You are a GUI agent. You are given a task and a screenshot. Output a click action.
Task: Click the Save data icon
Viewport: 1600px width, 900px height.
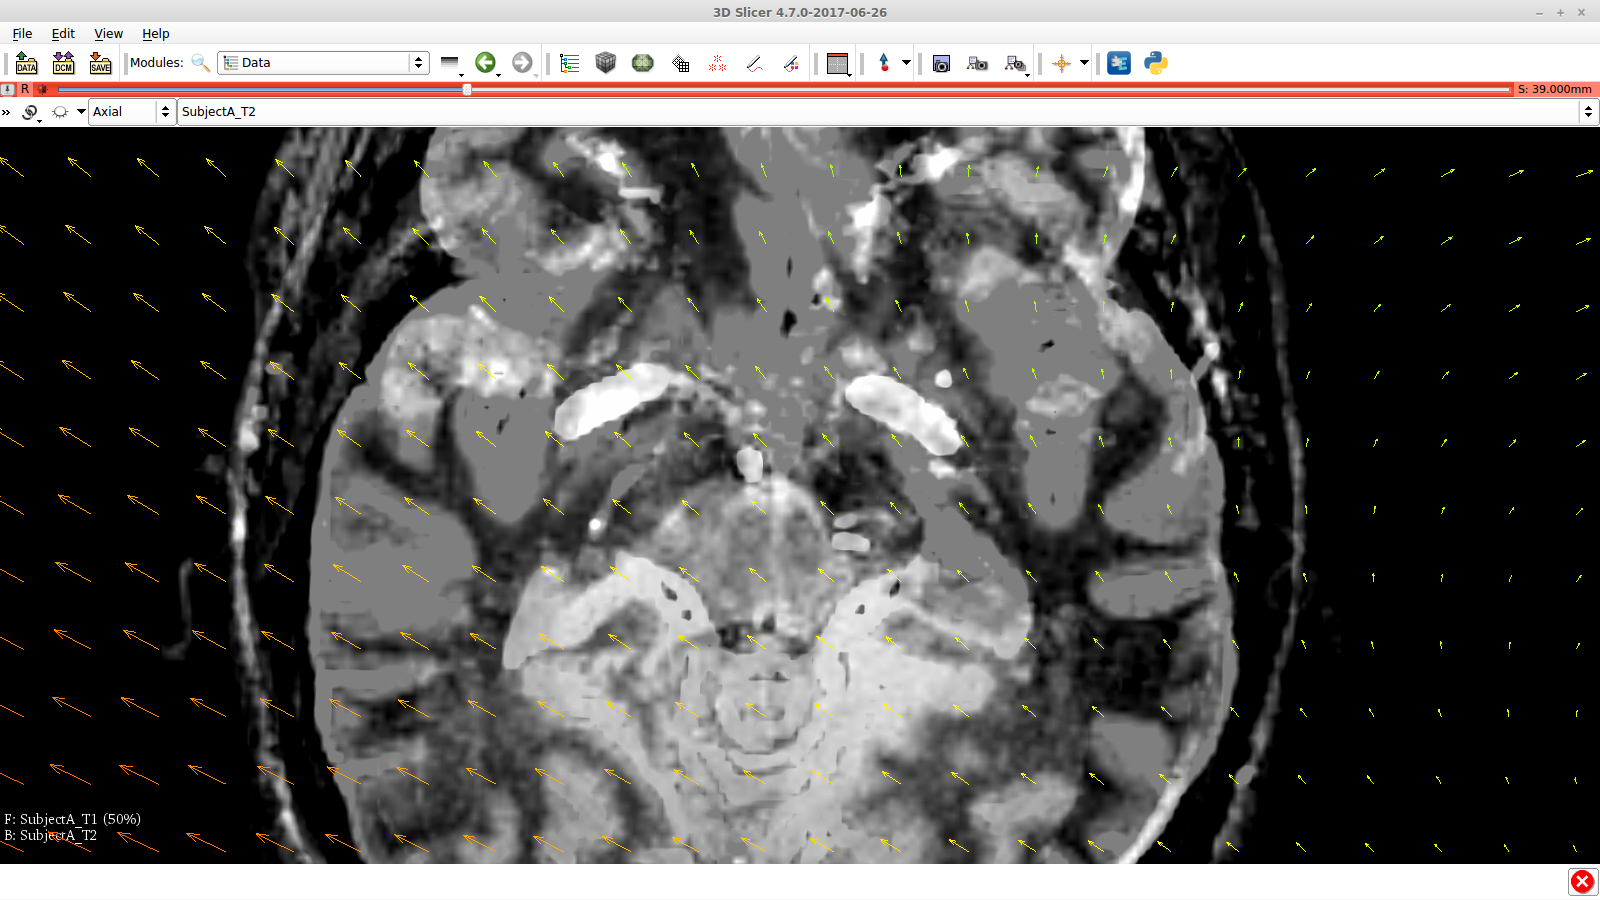(101, 63)
